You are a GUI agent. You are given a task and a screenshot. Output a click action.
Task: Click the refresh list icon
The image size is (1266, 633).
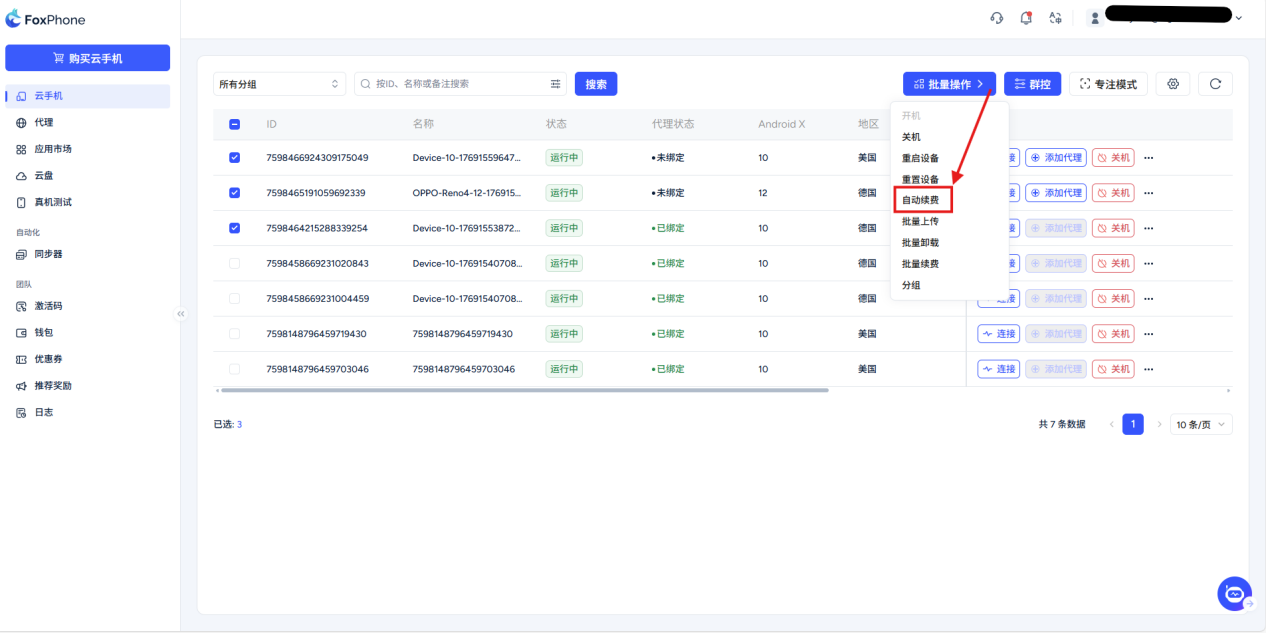[1215, 84]
